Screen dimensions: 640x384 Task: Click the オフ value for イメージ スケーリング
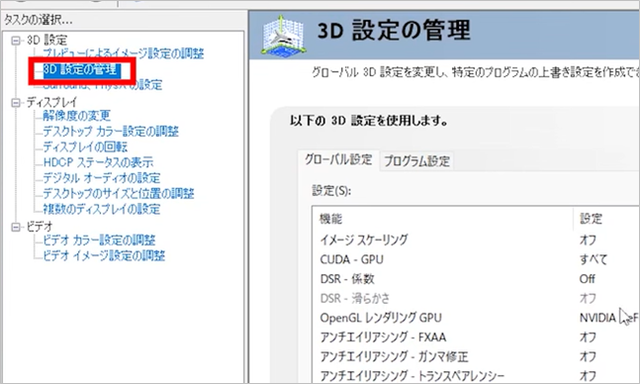[x=588, y=240]
